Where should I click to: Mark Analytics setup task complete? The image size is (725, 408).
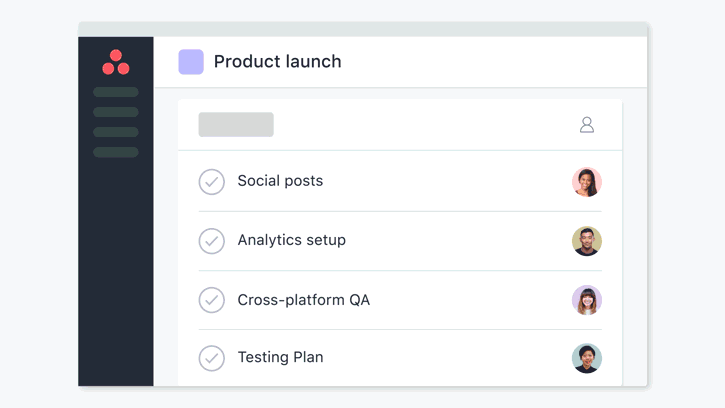tap(212, 241)
